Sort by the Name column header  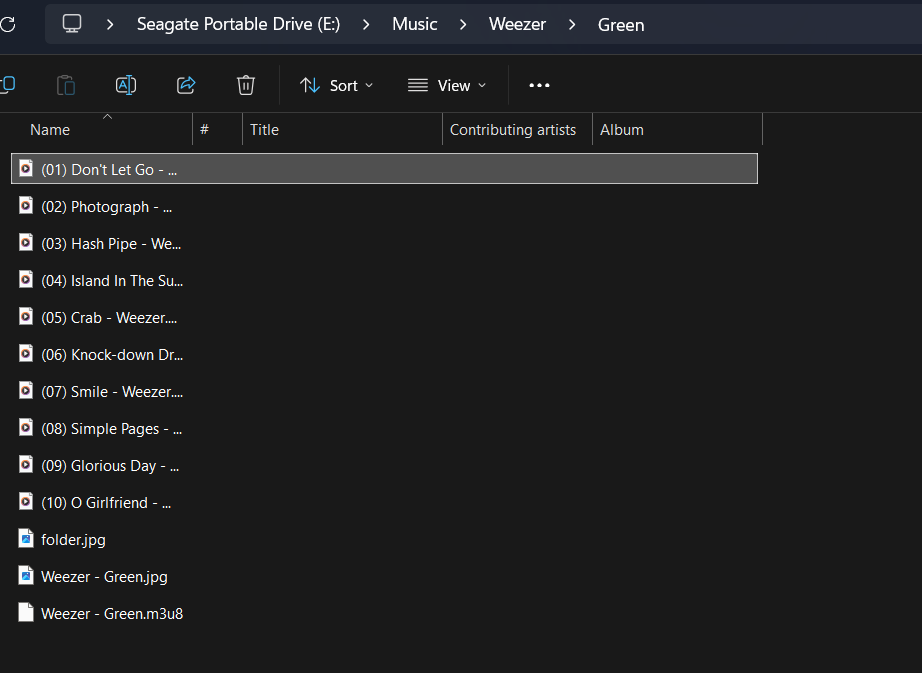[50, 130]
